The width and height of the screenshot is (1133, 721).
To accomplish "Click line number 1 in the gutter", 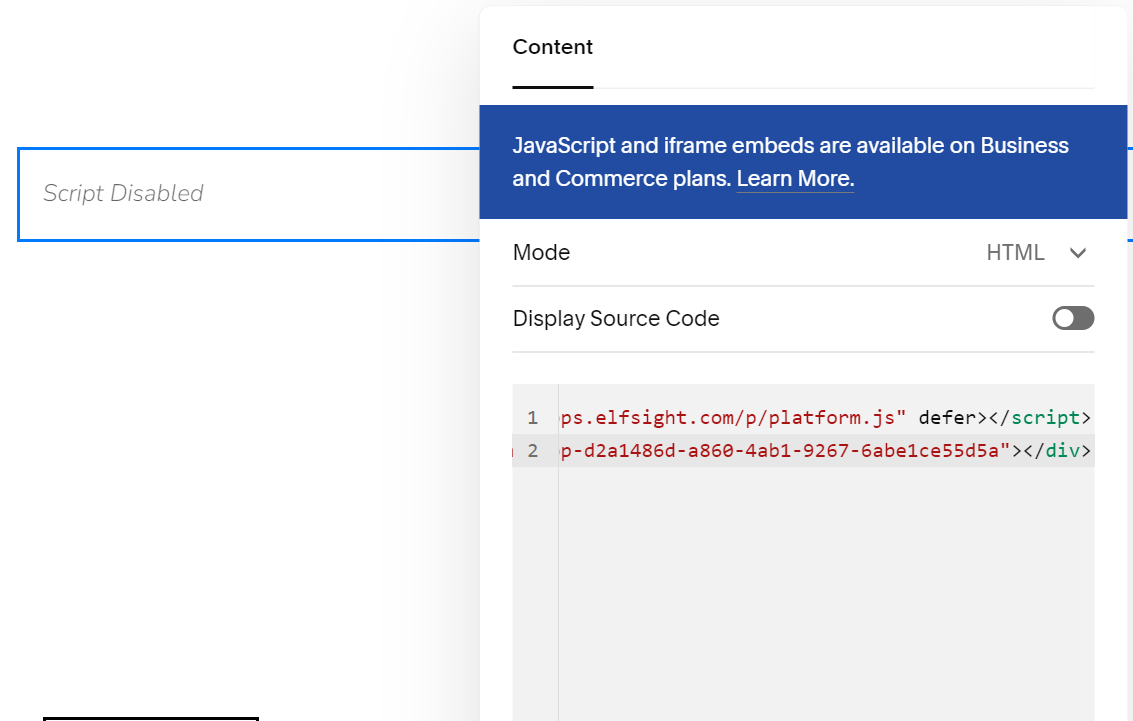I will pyautogui.click(x=532, y=417).
